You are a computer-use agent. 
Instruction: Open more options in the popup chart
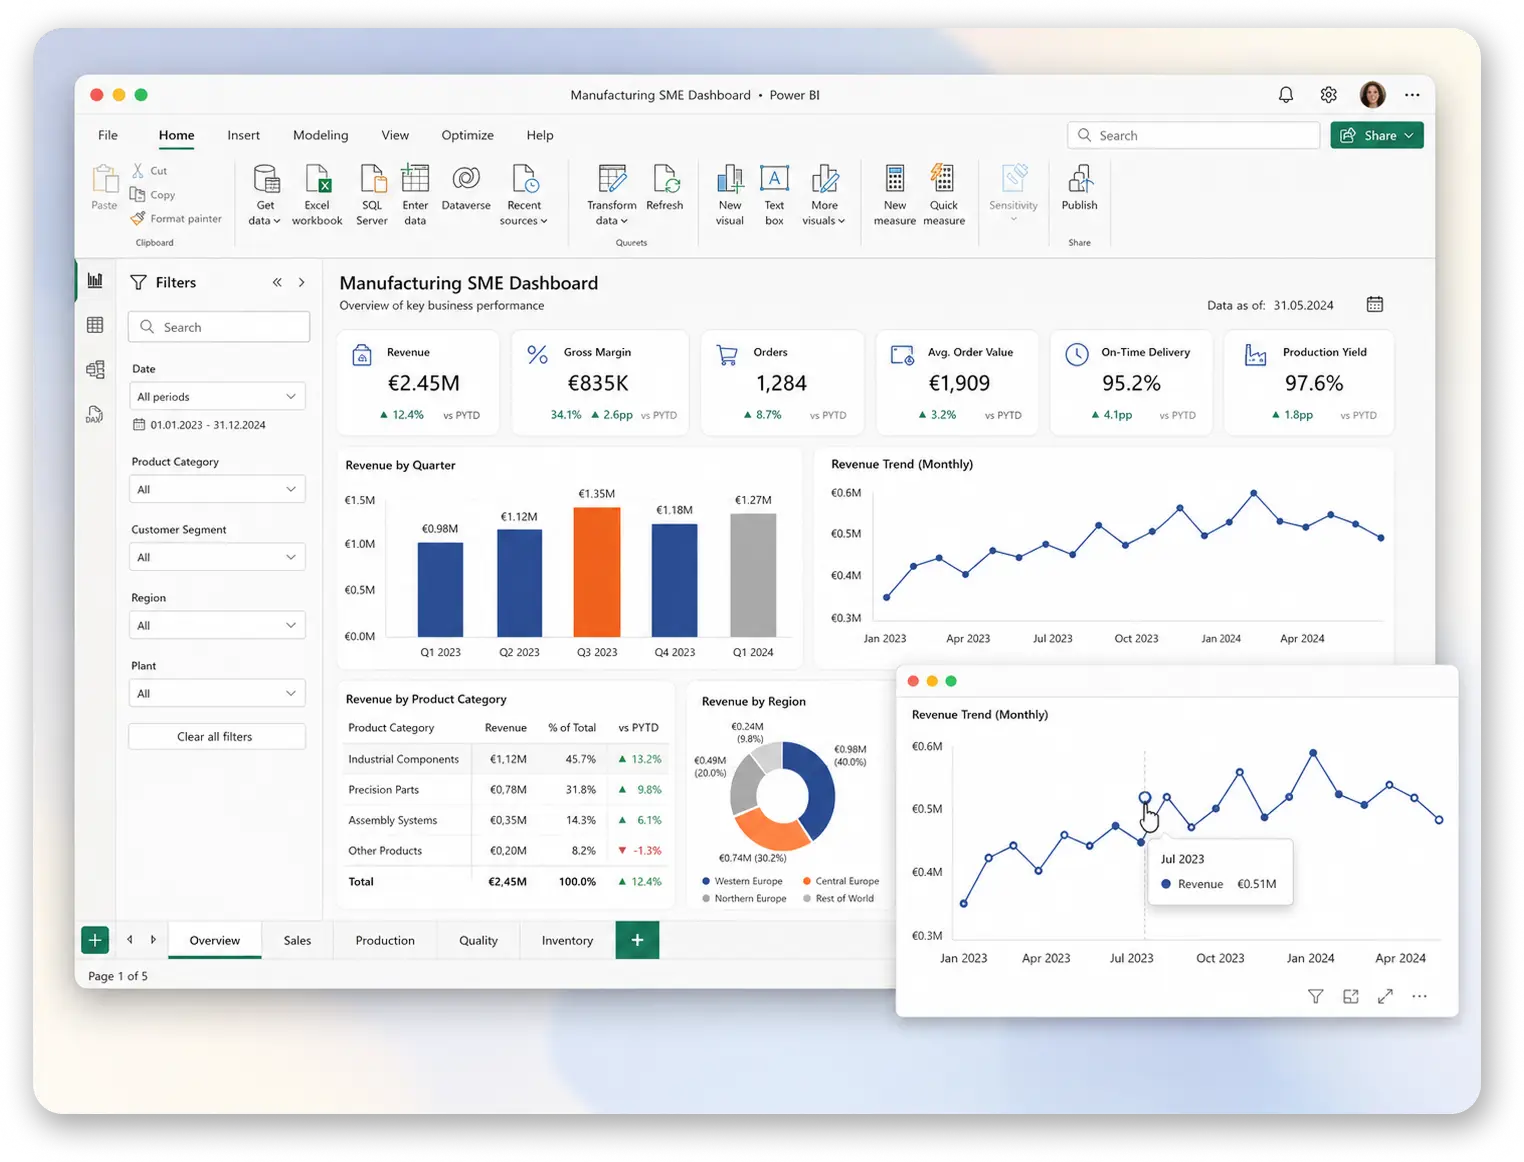pos(1419,996)
